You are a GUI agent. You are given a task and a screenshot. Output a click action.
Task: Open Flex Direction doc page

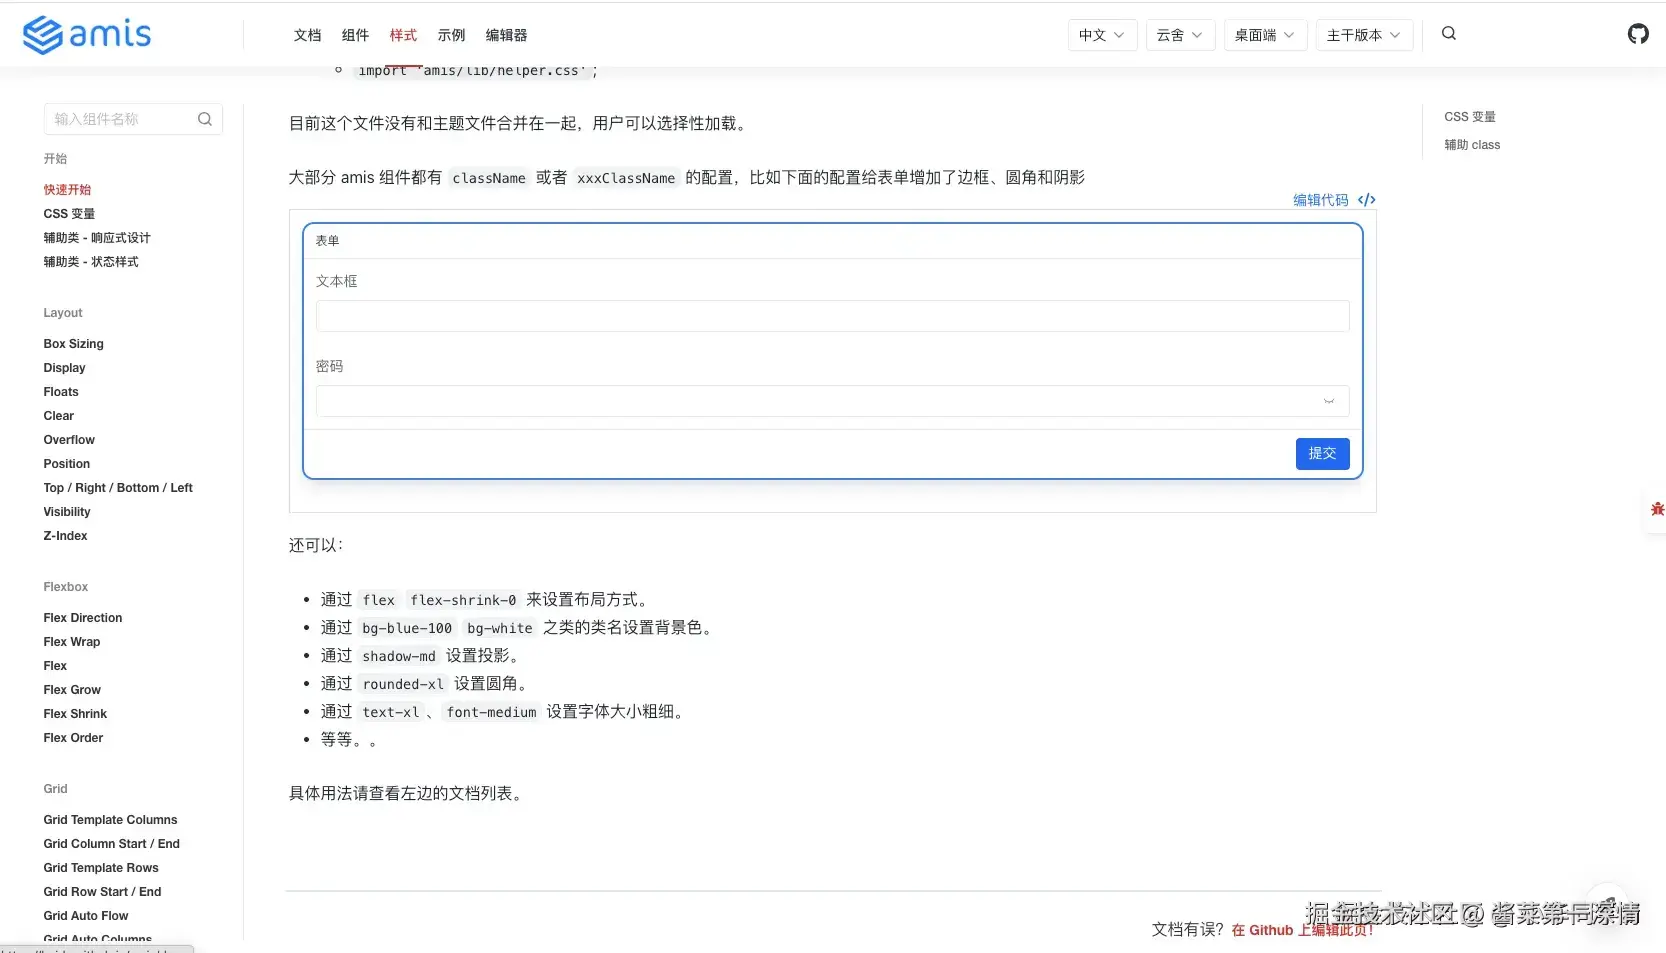click(83, 618)
